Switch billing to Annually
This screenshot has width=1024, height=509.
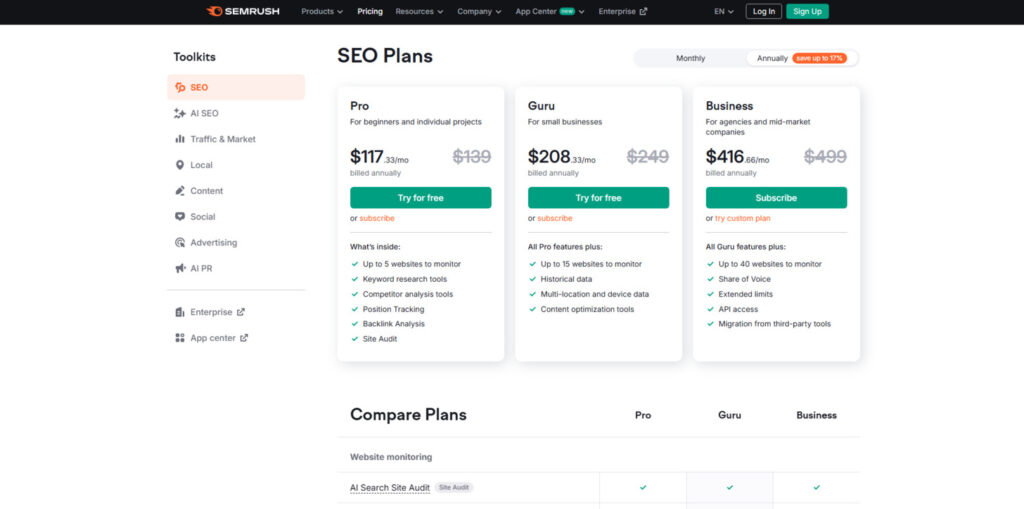point(772,58)
